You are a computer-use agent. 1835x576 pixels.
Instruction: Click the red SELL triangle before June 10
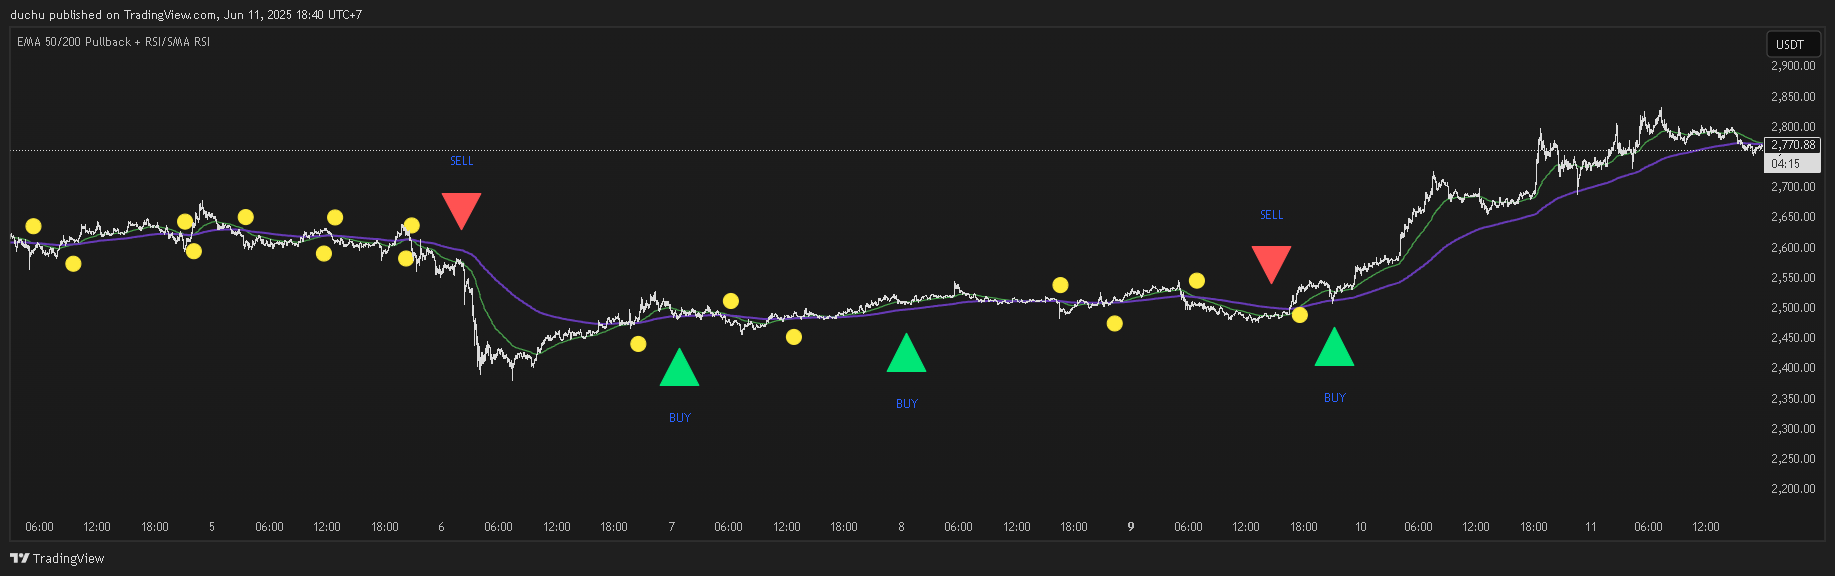click(1271, 264)
